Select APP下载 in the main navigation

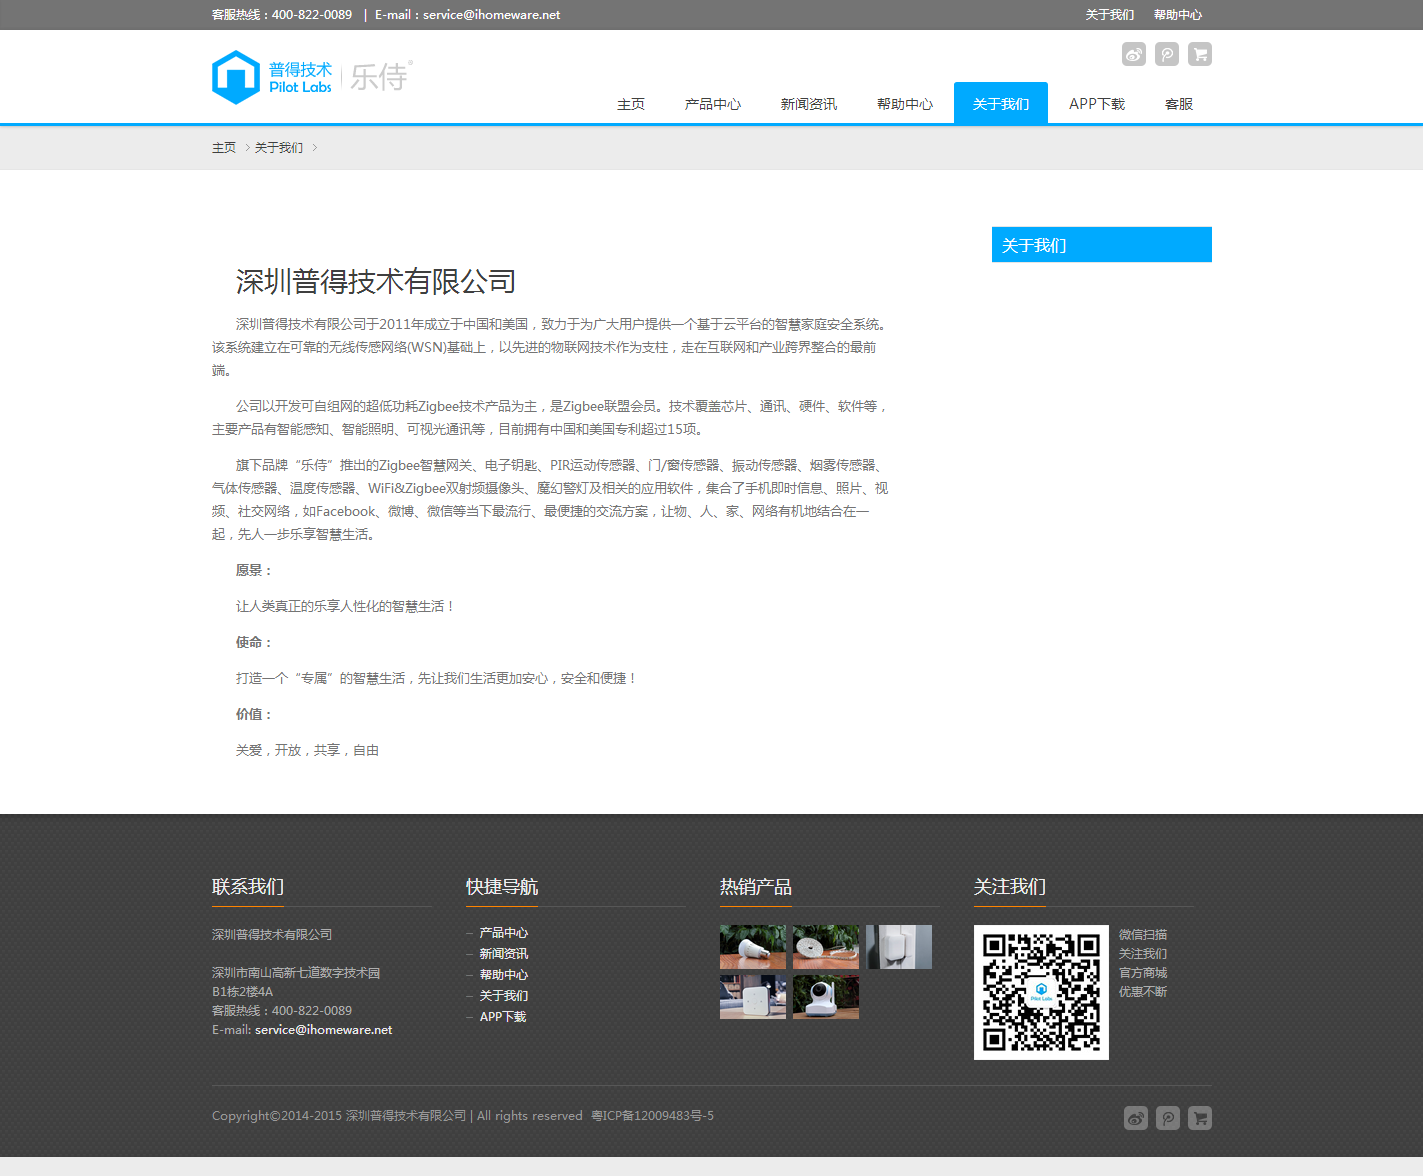(1096, 104)
